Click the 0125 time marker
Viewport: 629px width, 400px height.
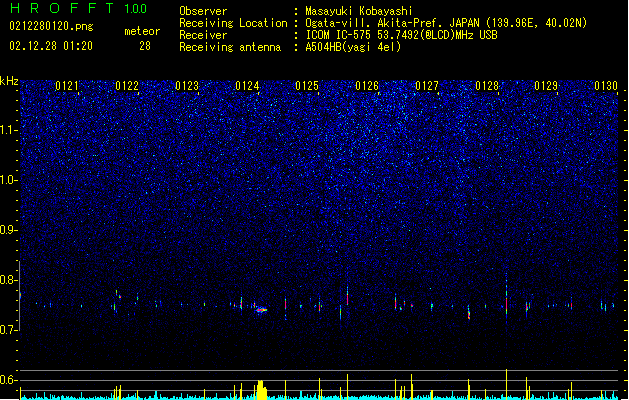pos(307,86)
